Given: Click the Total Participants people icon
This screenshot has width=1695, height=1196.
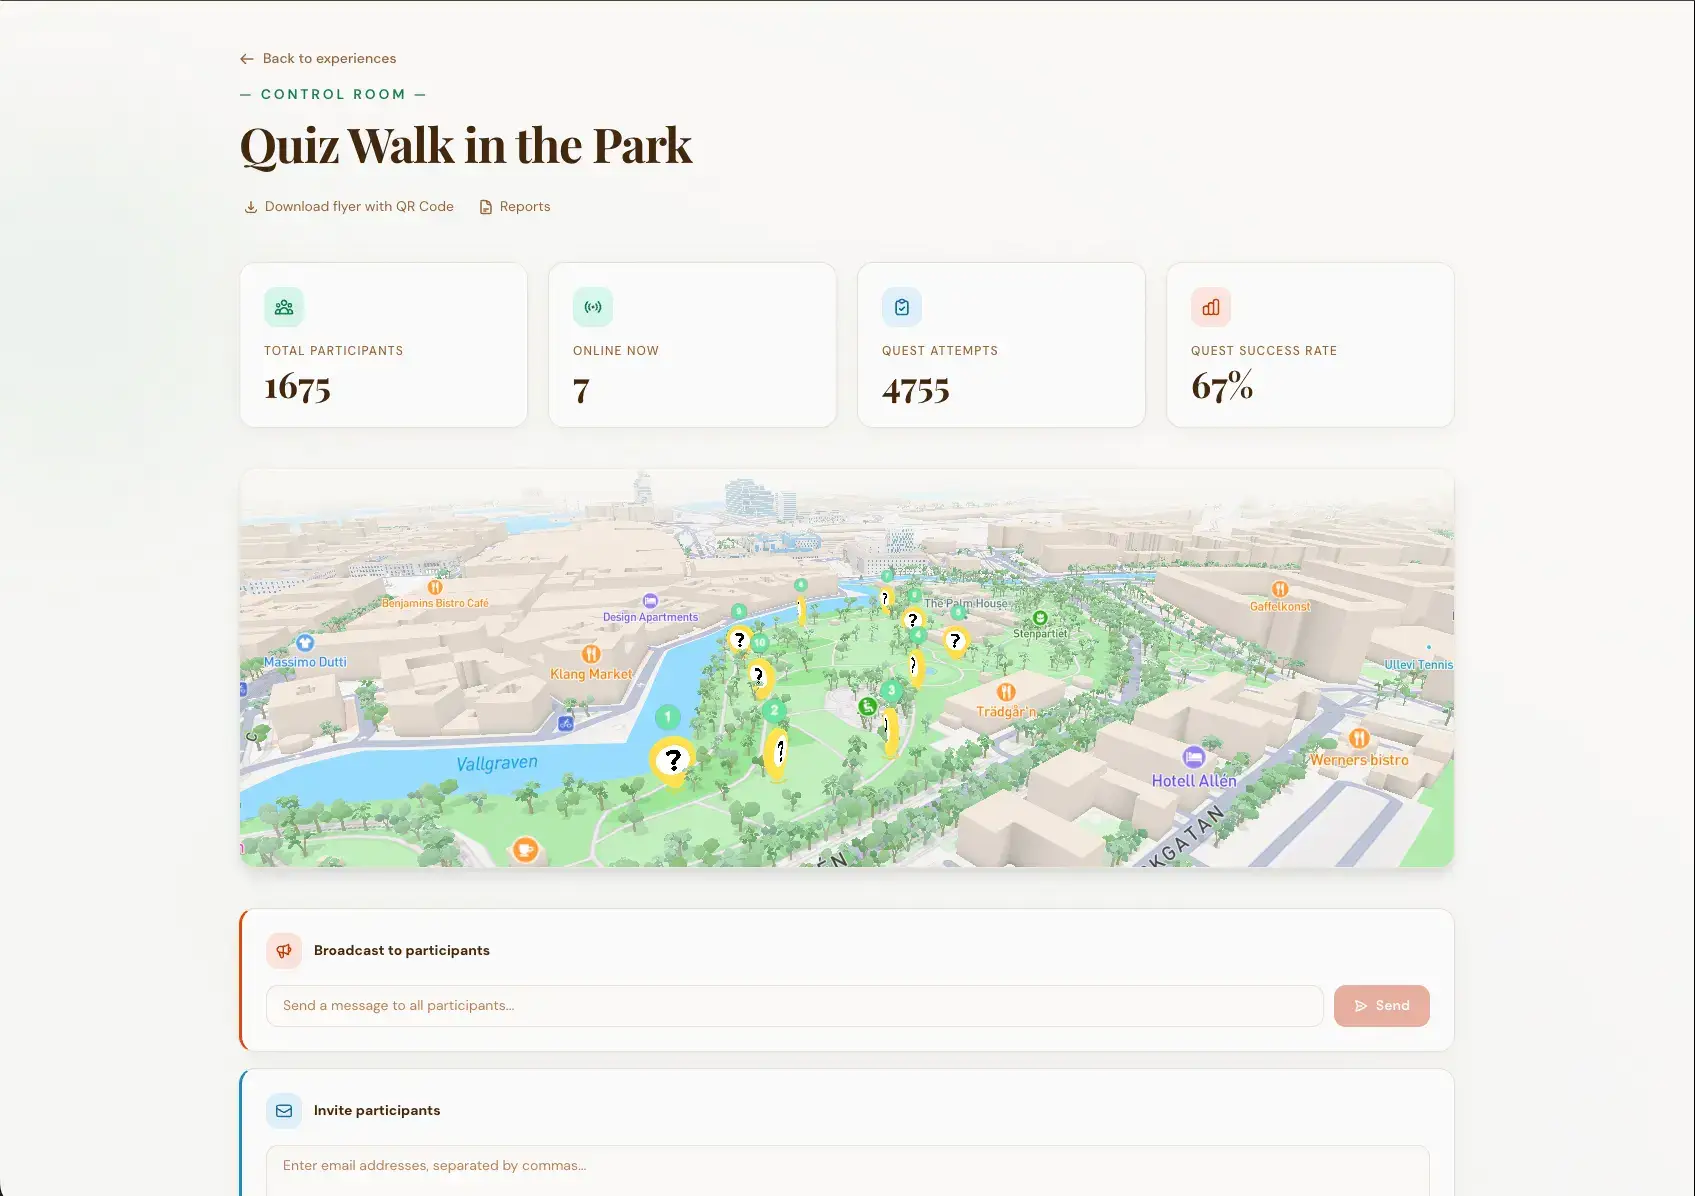Looking at the screenshot, I should [x=284, y=308].
